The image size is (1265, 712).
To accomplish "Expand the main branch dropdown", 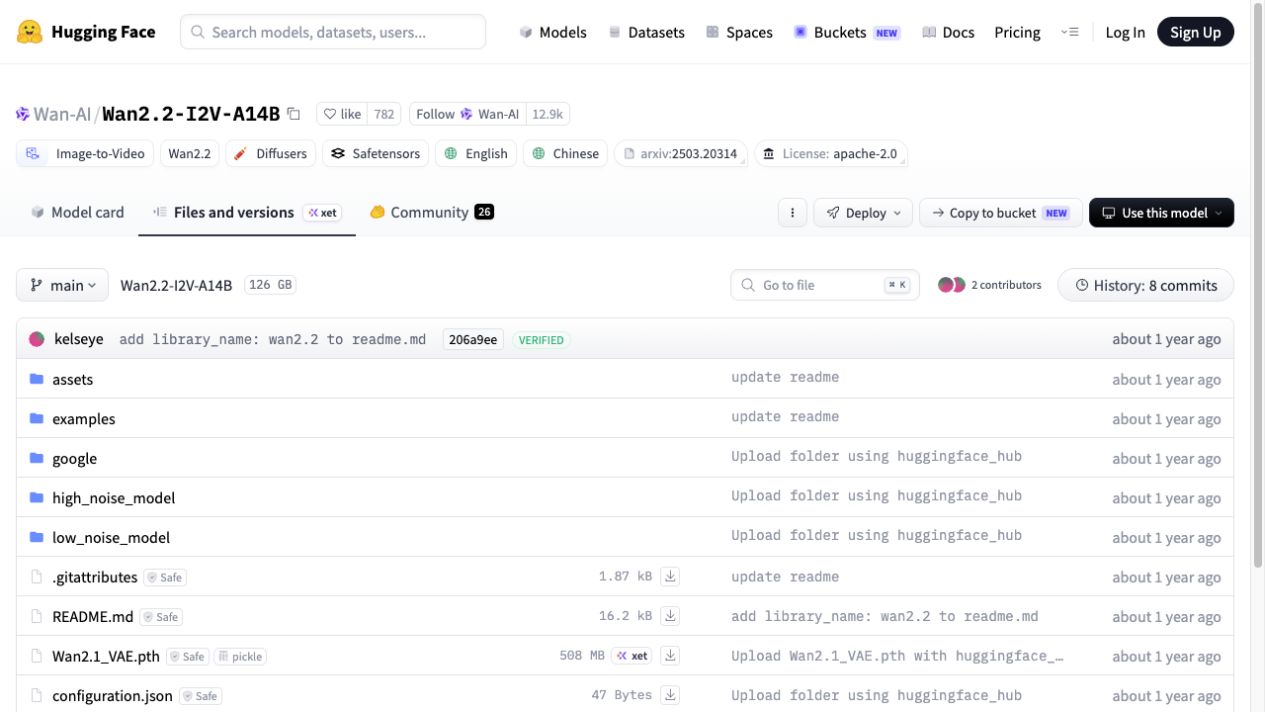I will pos(62,285).
